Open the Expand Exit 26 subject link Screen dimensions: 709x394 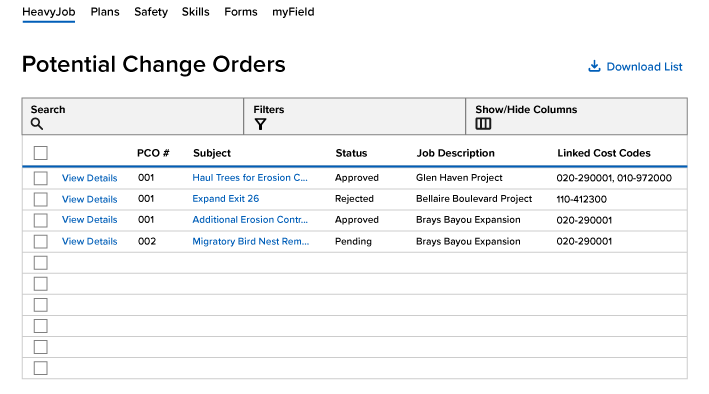point(226,199)
